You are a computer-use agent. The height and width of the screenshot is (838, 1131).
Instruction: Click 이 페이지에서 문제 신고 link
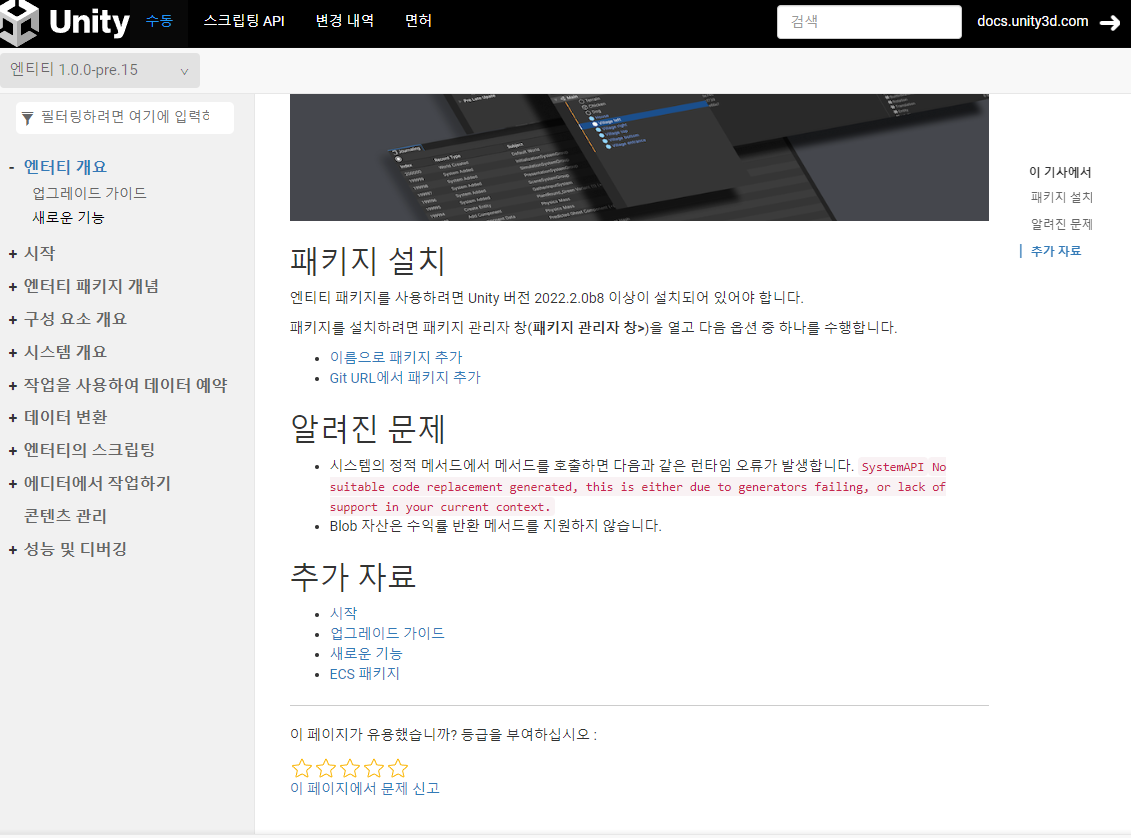click(x=365, y=788)
